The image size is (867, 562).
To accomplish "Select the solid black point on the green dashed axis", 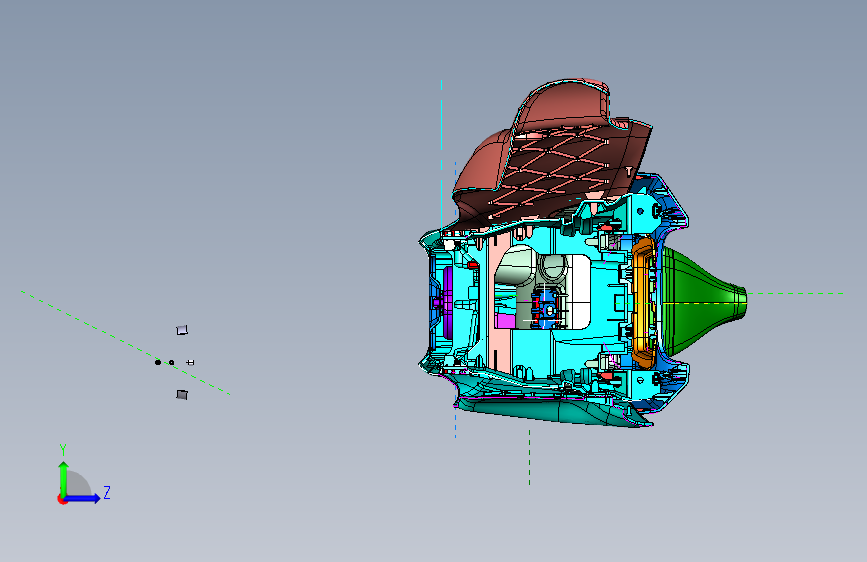I will coord(158,362).
